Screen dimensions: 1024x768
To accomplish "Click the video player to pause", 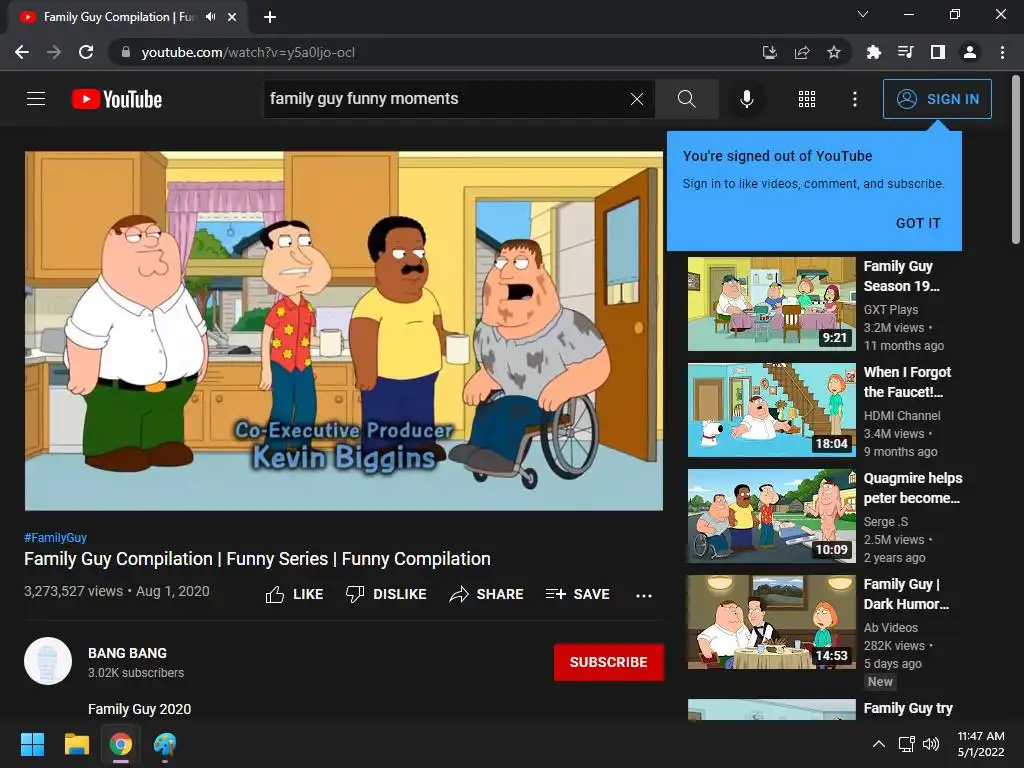I will [x=344, y=330].
